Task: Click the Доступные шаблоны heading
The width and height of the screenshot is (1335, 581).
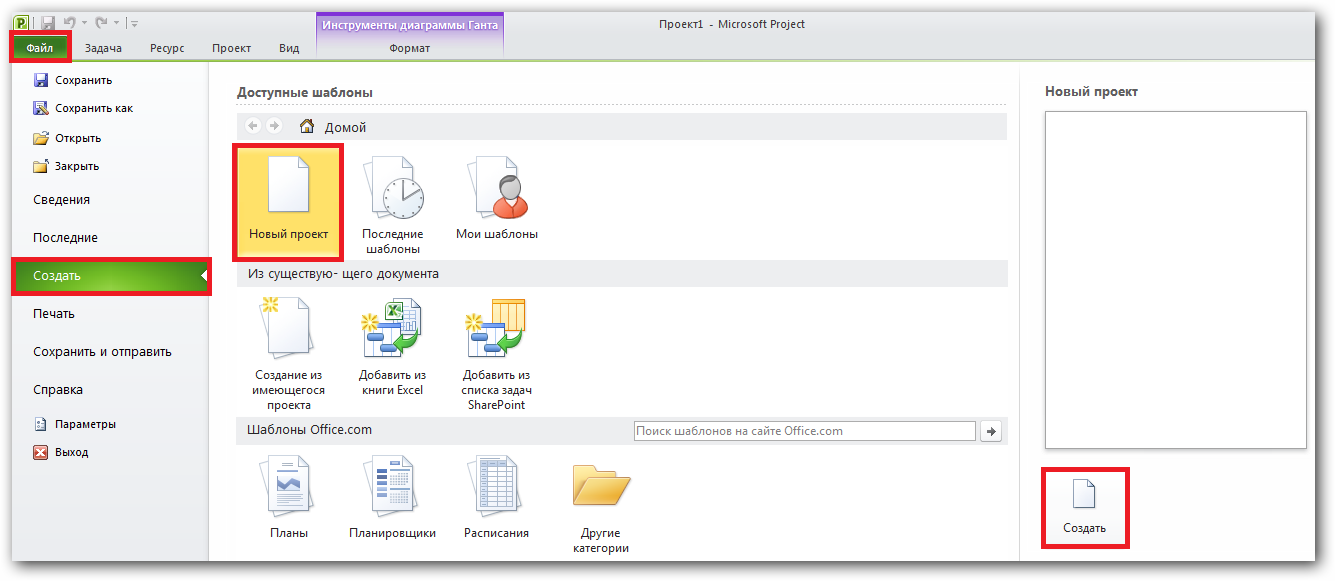Action: coord(305,92)
